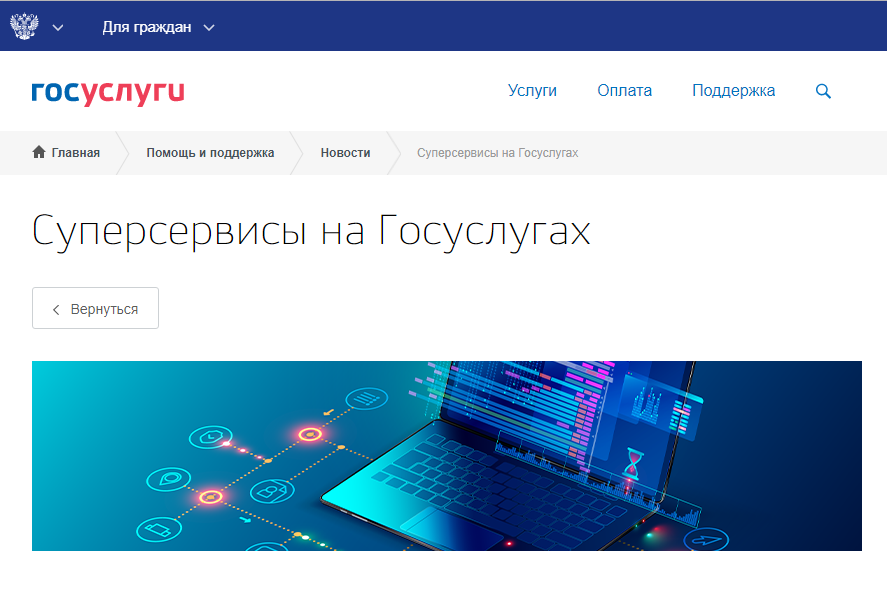Open the Услуги menu item

(532, 91)
